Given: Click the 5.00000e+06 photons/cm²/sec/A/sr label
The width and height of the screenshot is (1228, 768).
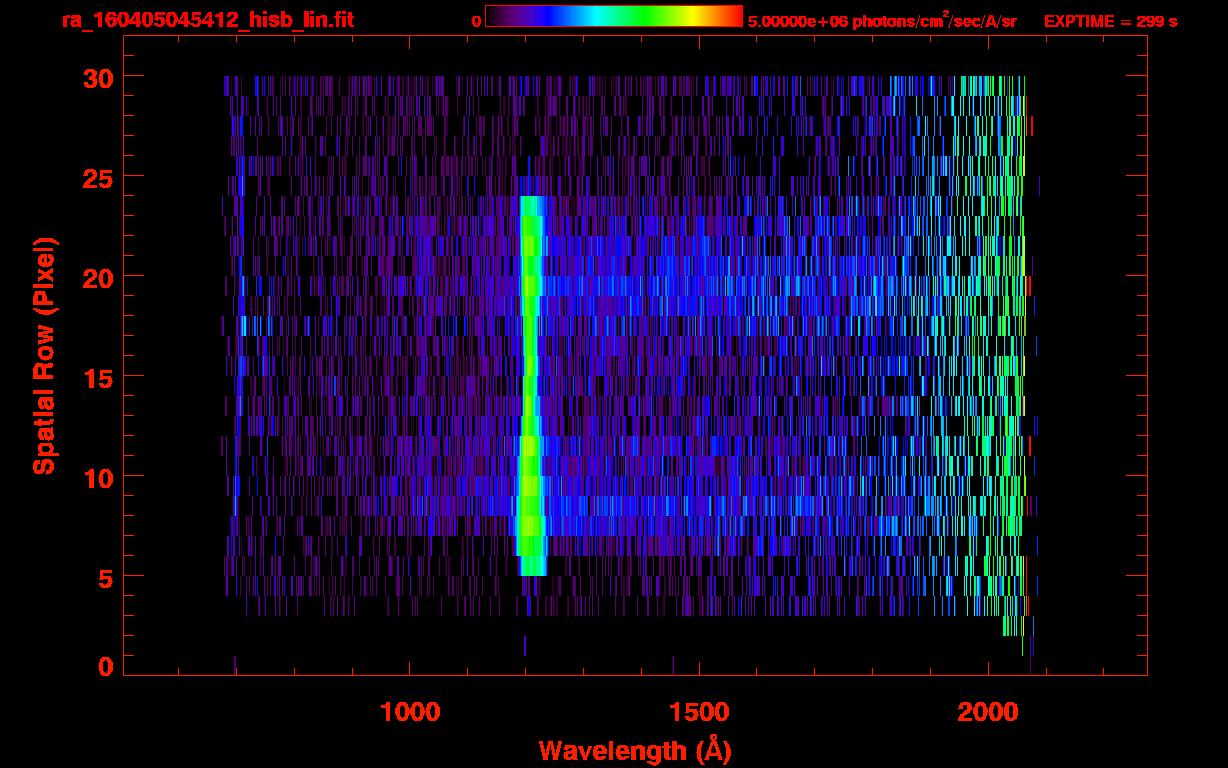Looking at the screenshot, I should point(882,21).
